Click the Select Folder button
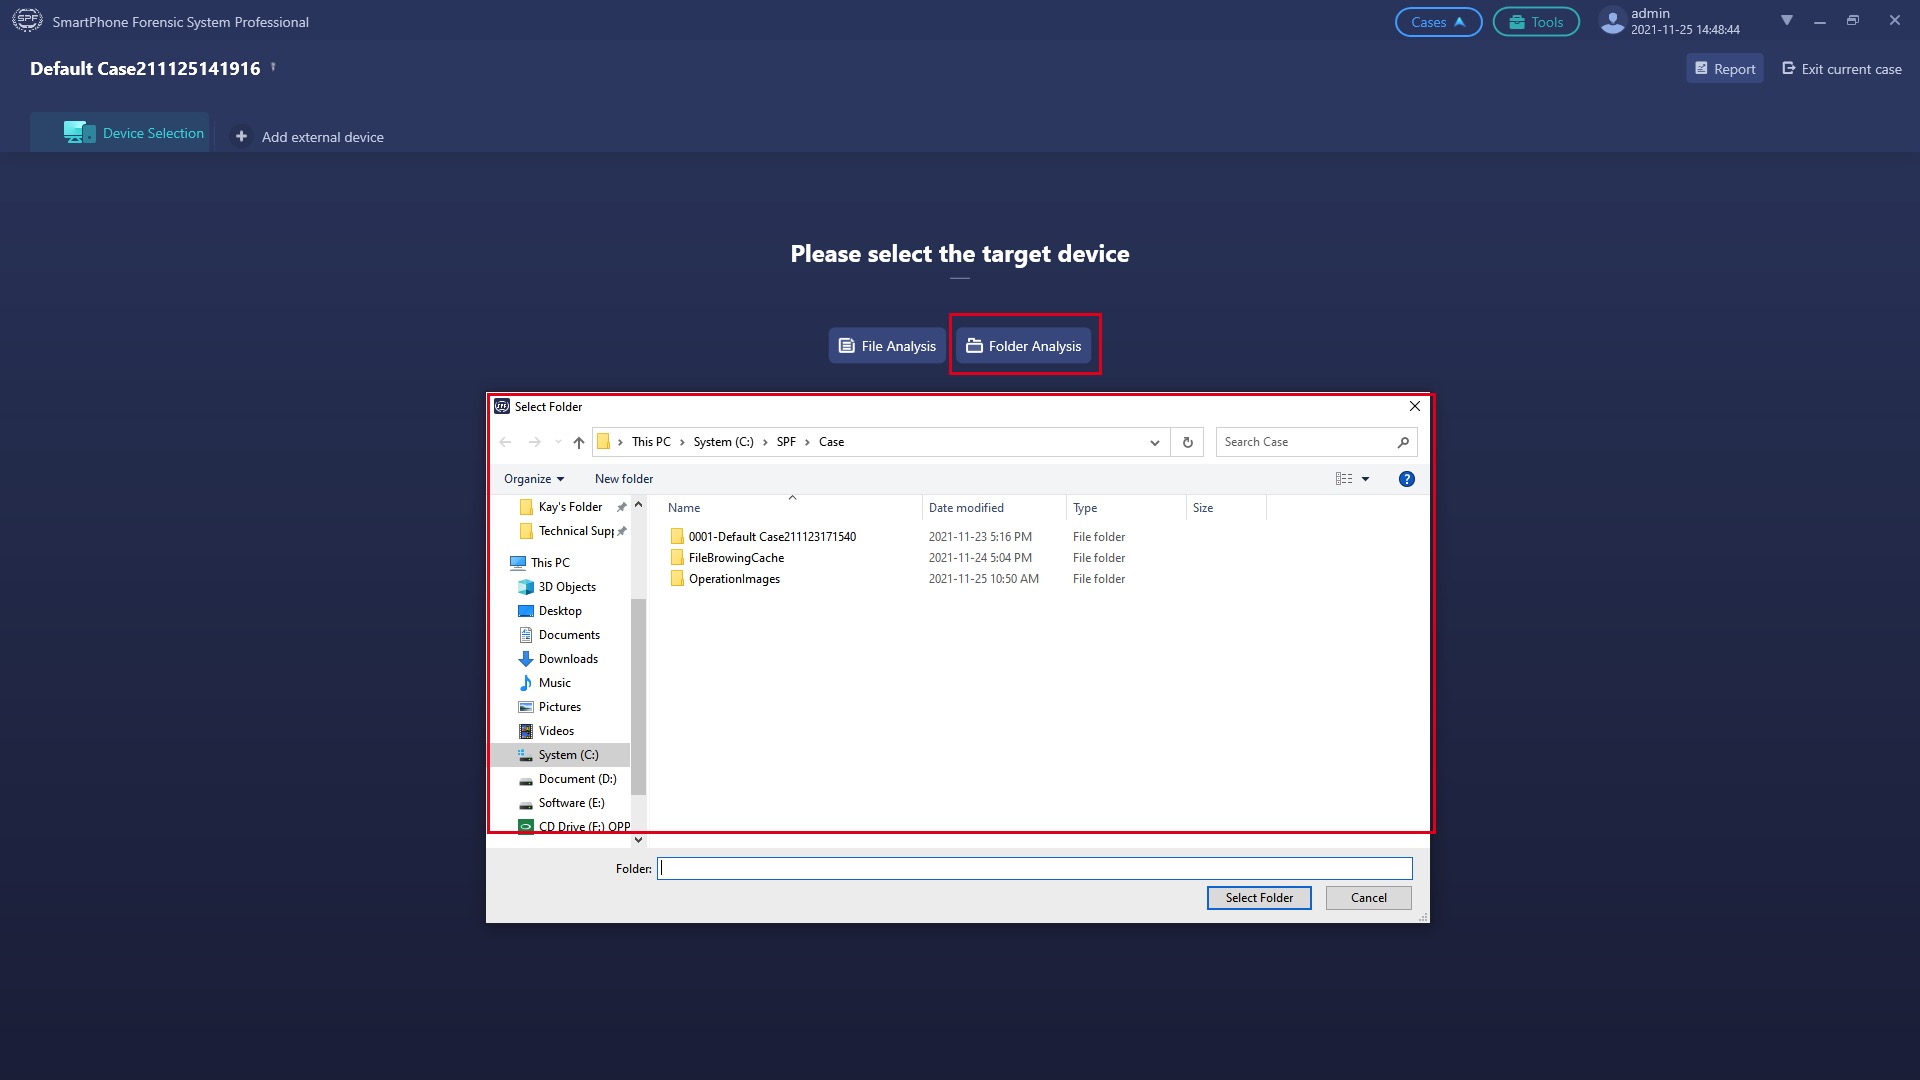 (x=1258, y=898)
